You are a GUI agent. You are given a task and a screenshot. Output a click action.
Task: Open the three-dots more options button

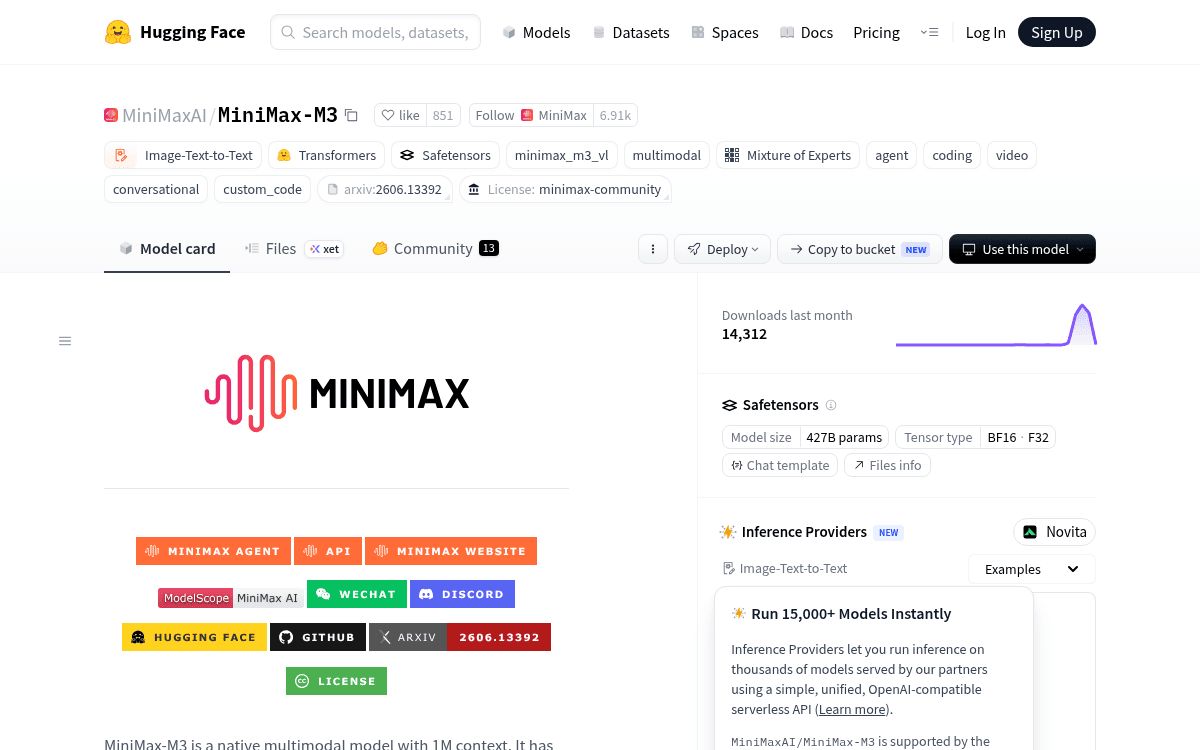tap(653, 249)
